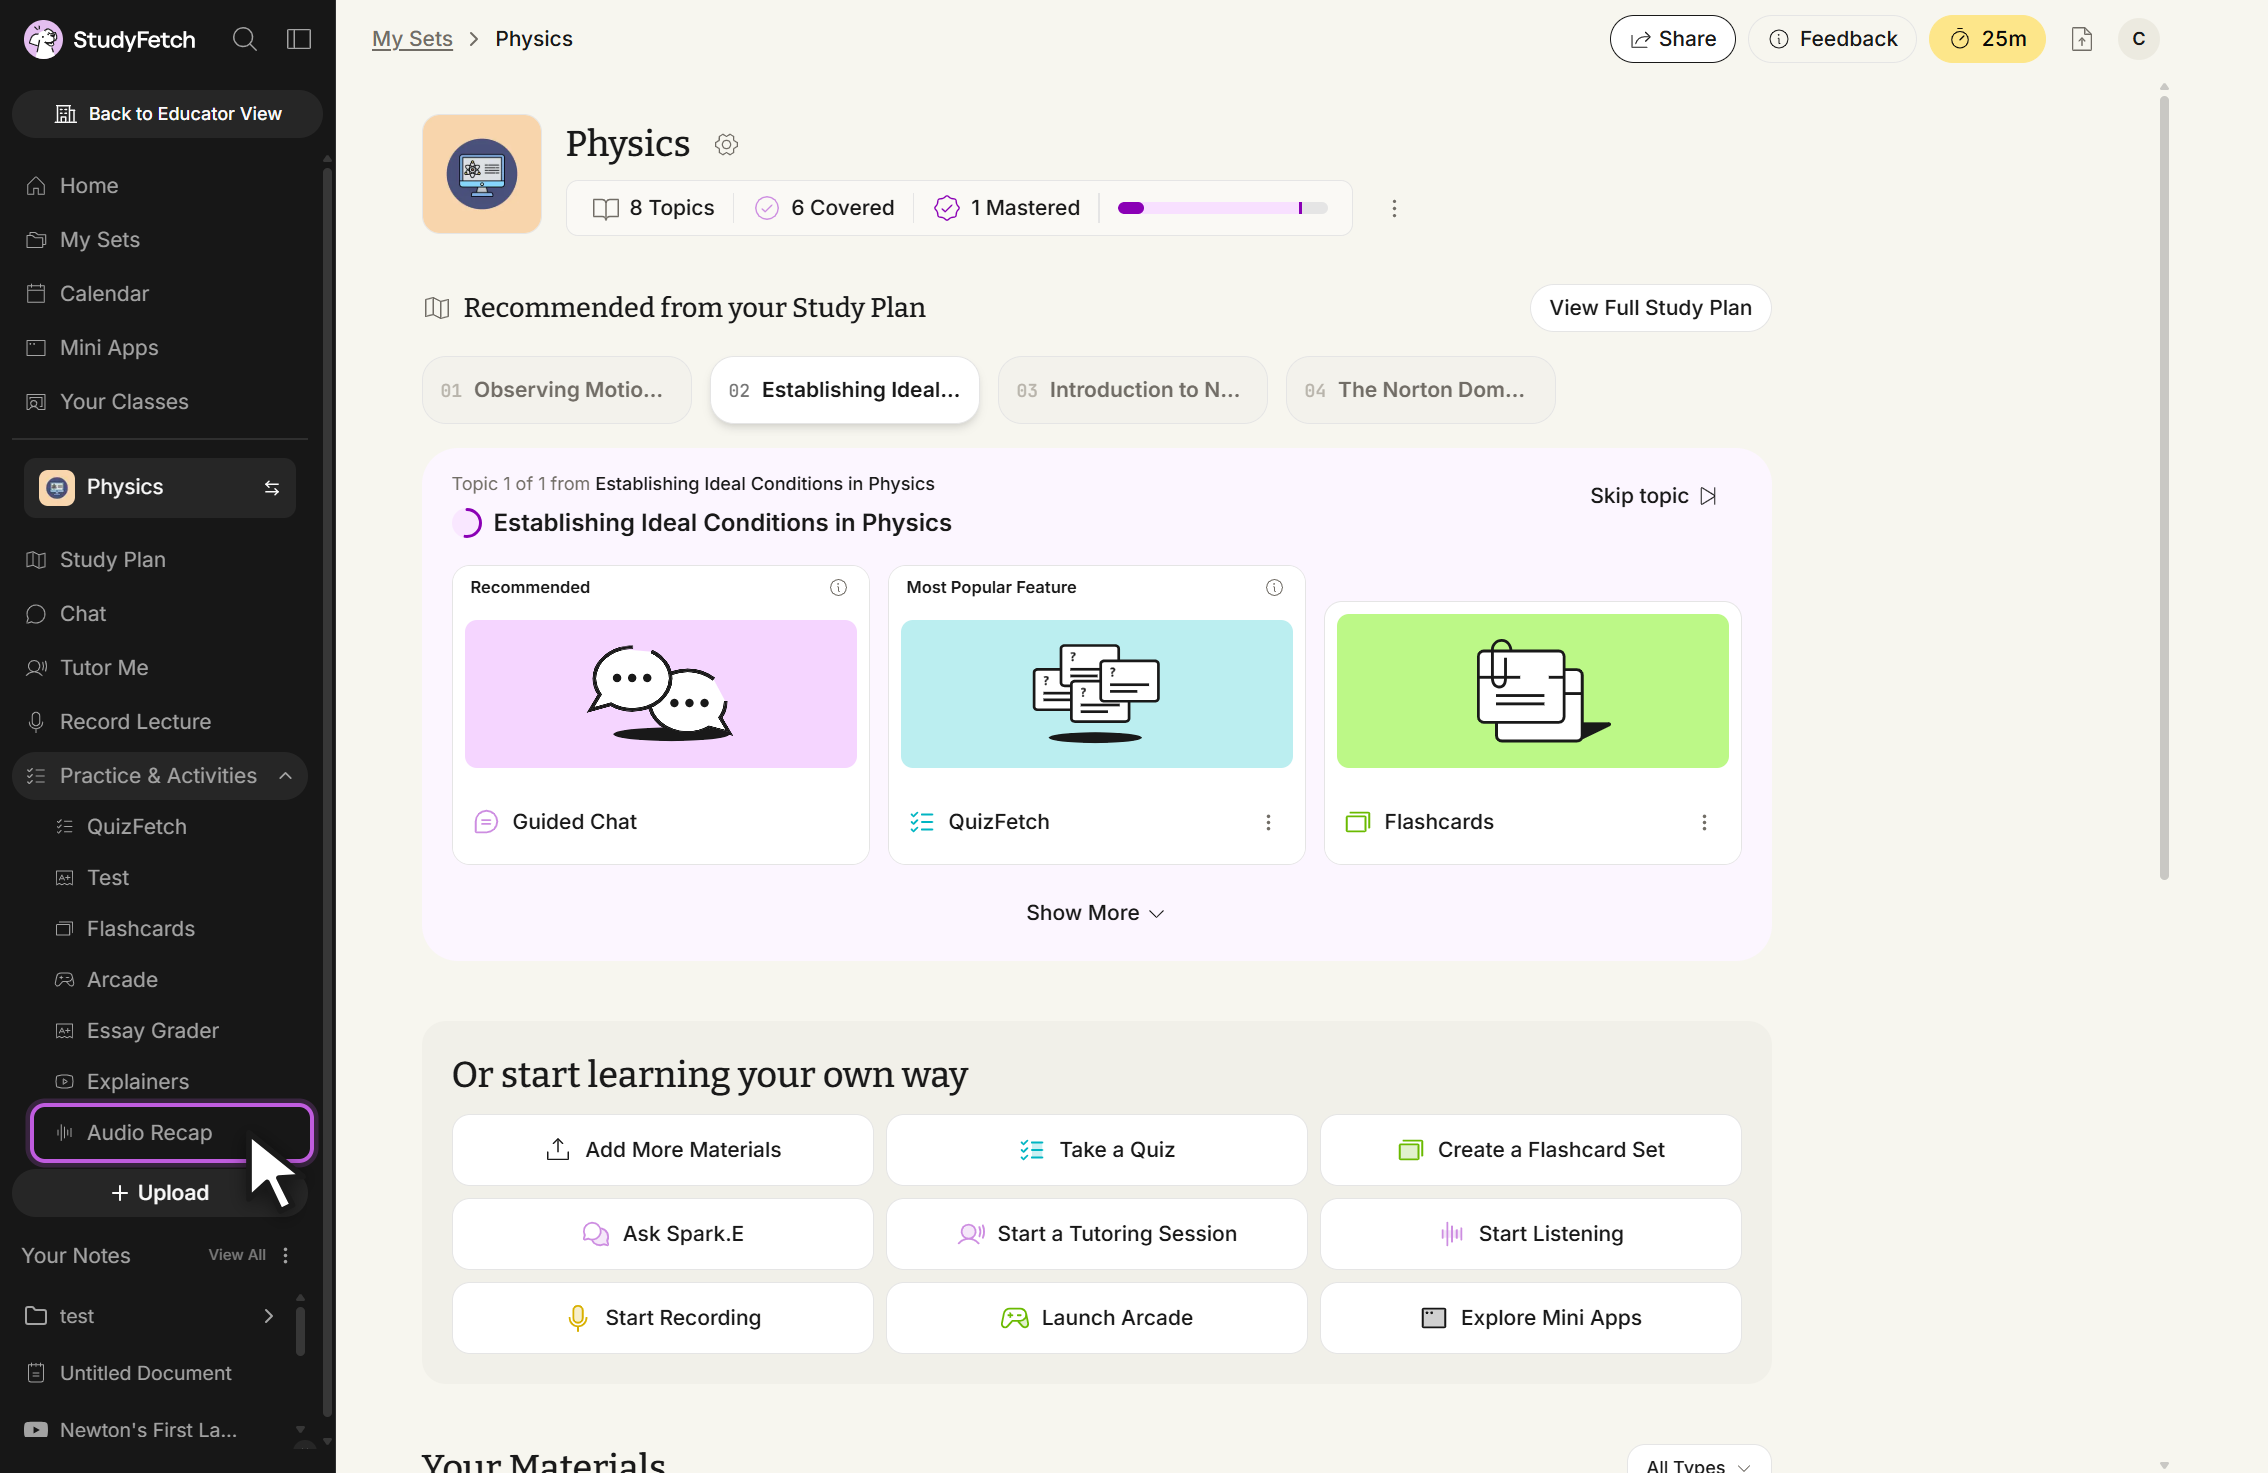
Task: Click the mastery progress bar
Action: 1222,208
